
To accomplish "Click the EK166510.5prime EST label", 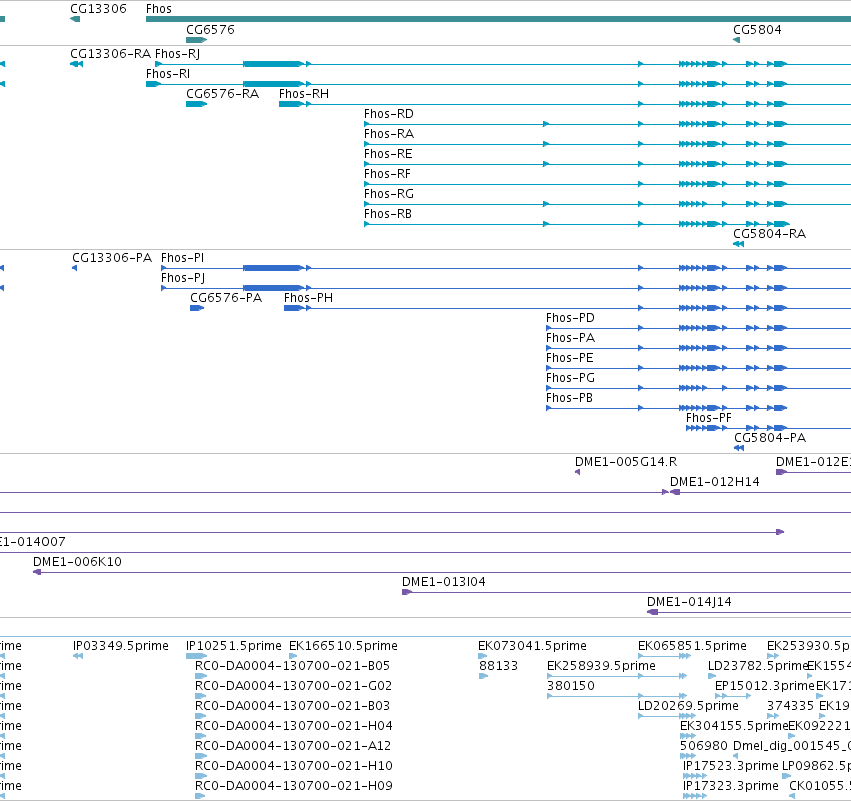I will point(343,646).
